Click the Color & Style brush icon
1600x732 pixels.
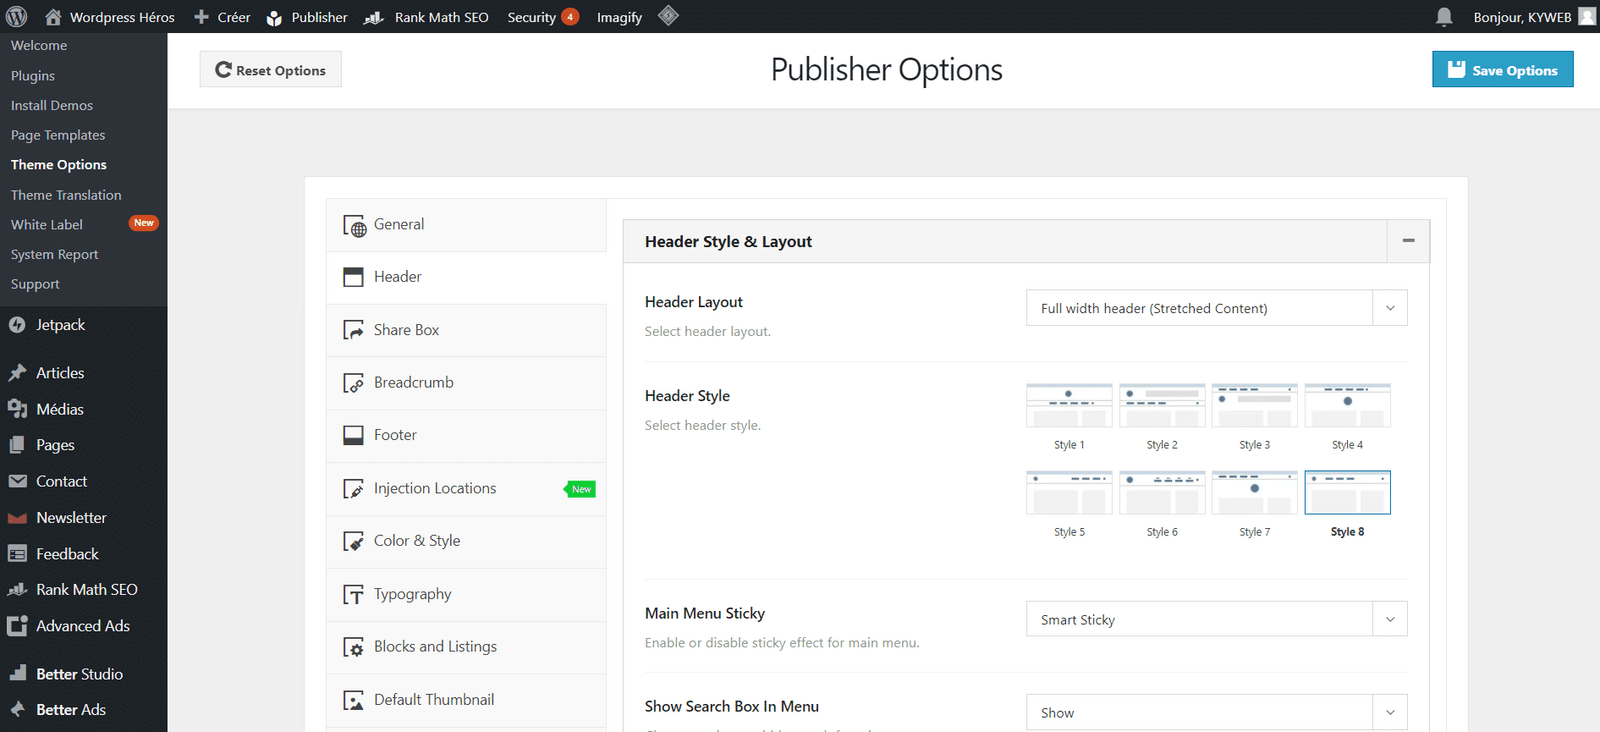353,542
